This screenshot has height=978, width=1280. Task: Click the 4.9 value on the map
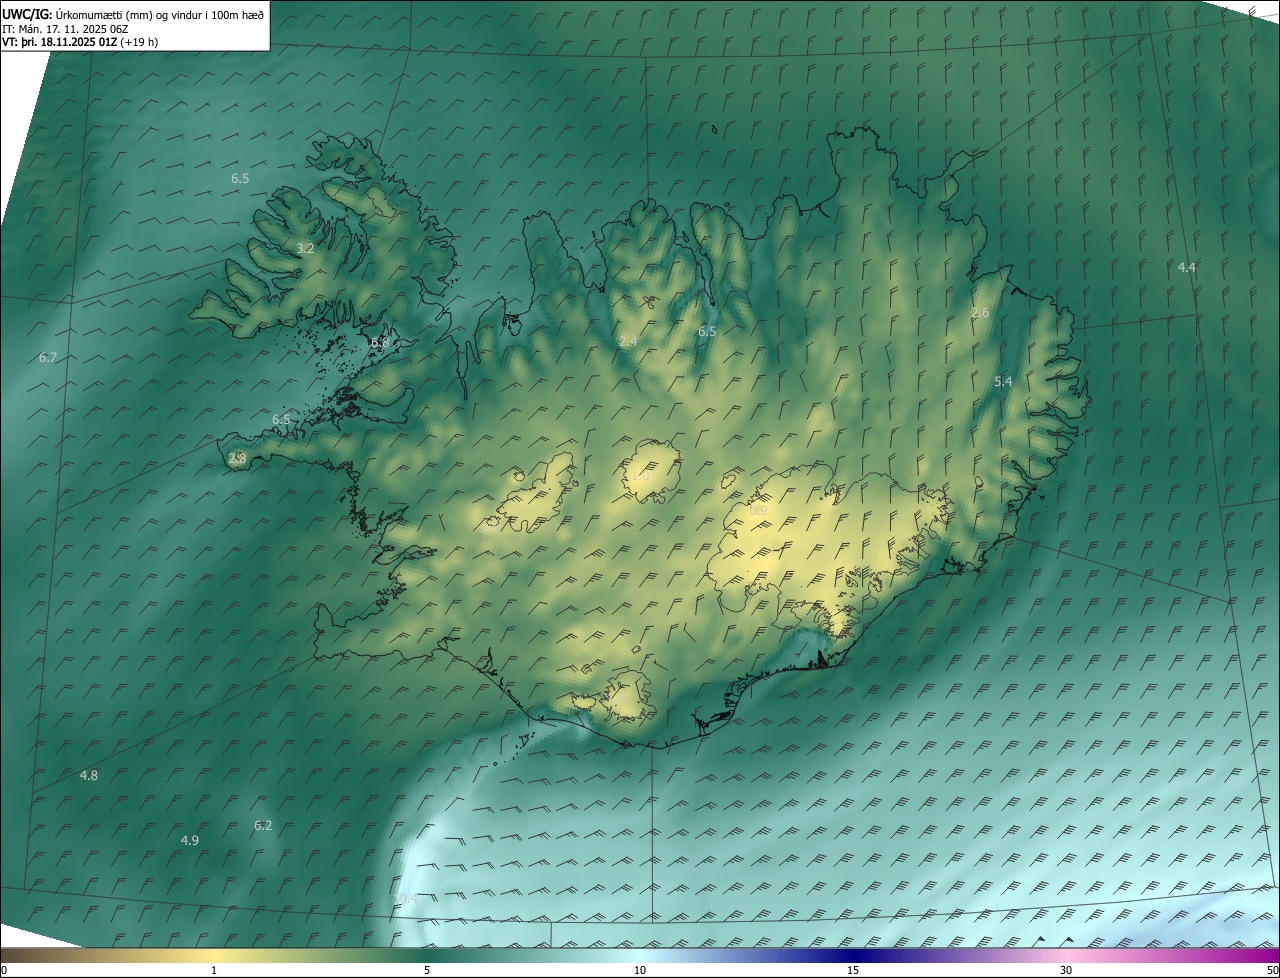[x=189, y=840]
